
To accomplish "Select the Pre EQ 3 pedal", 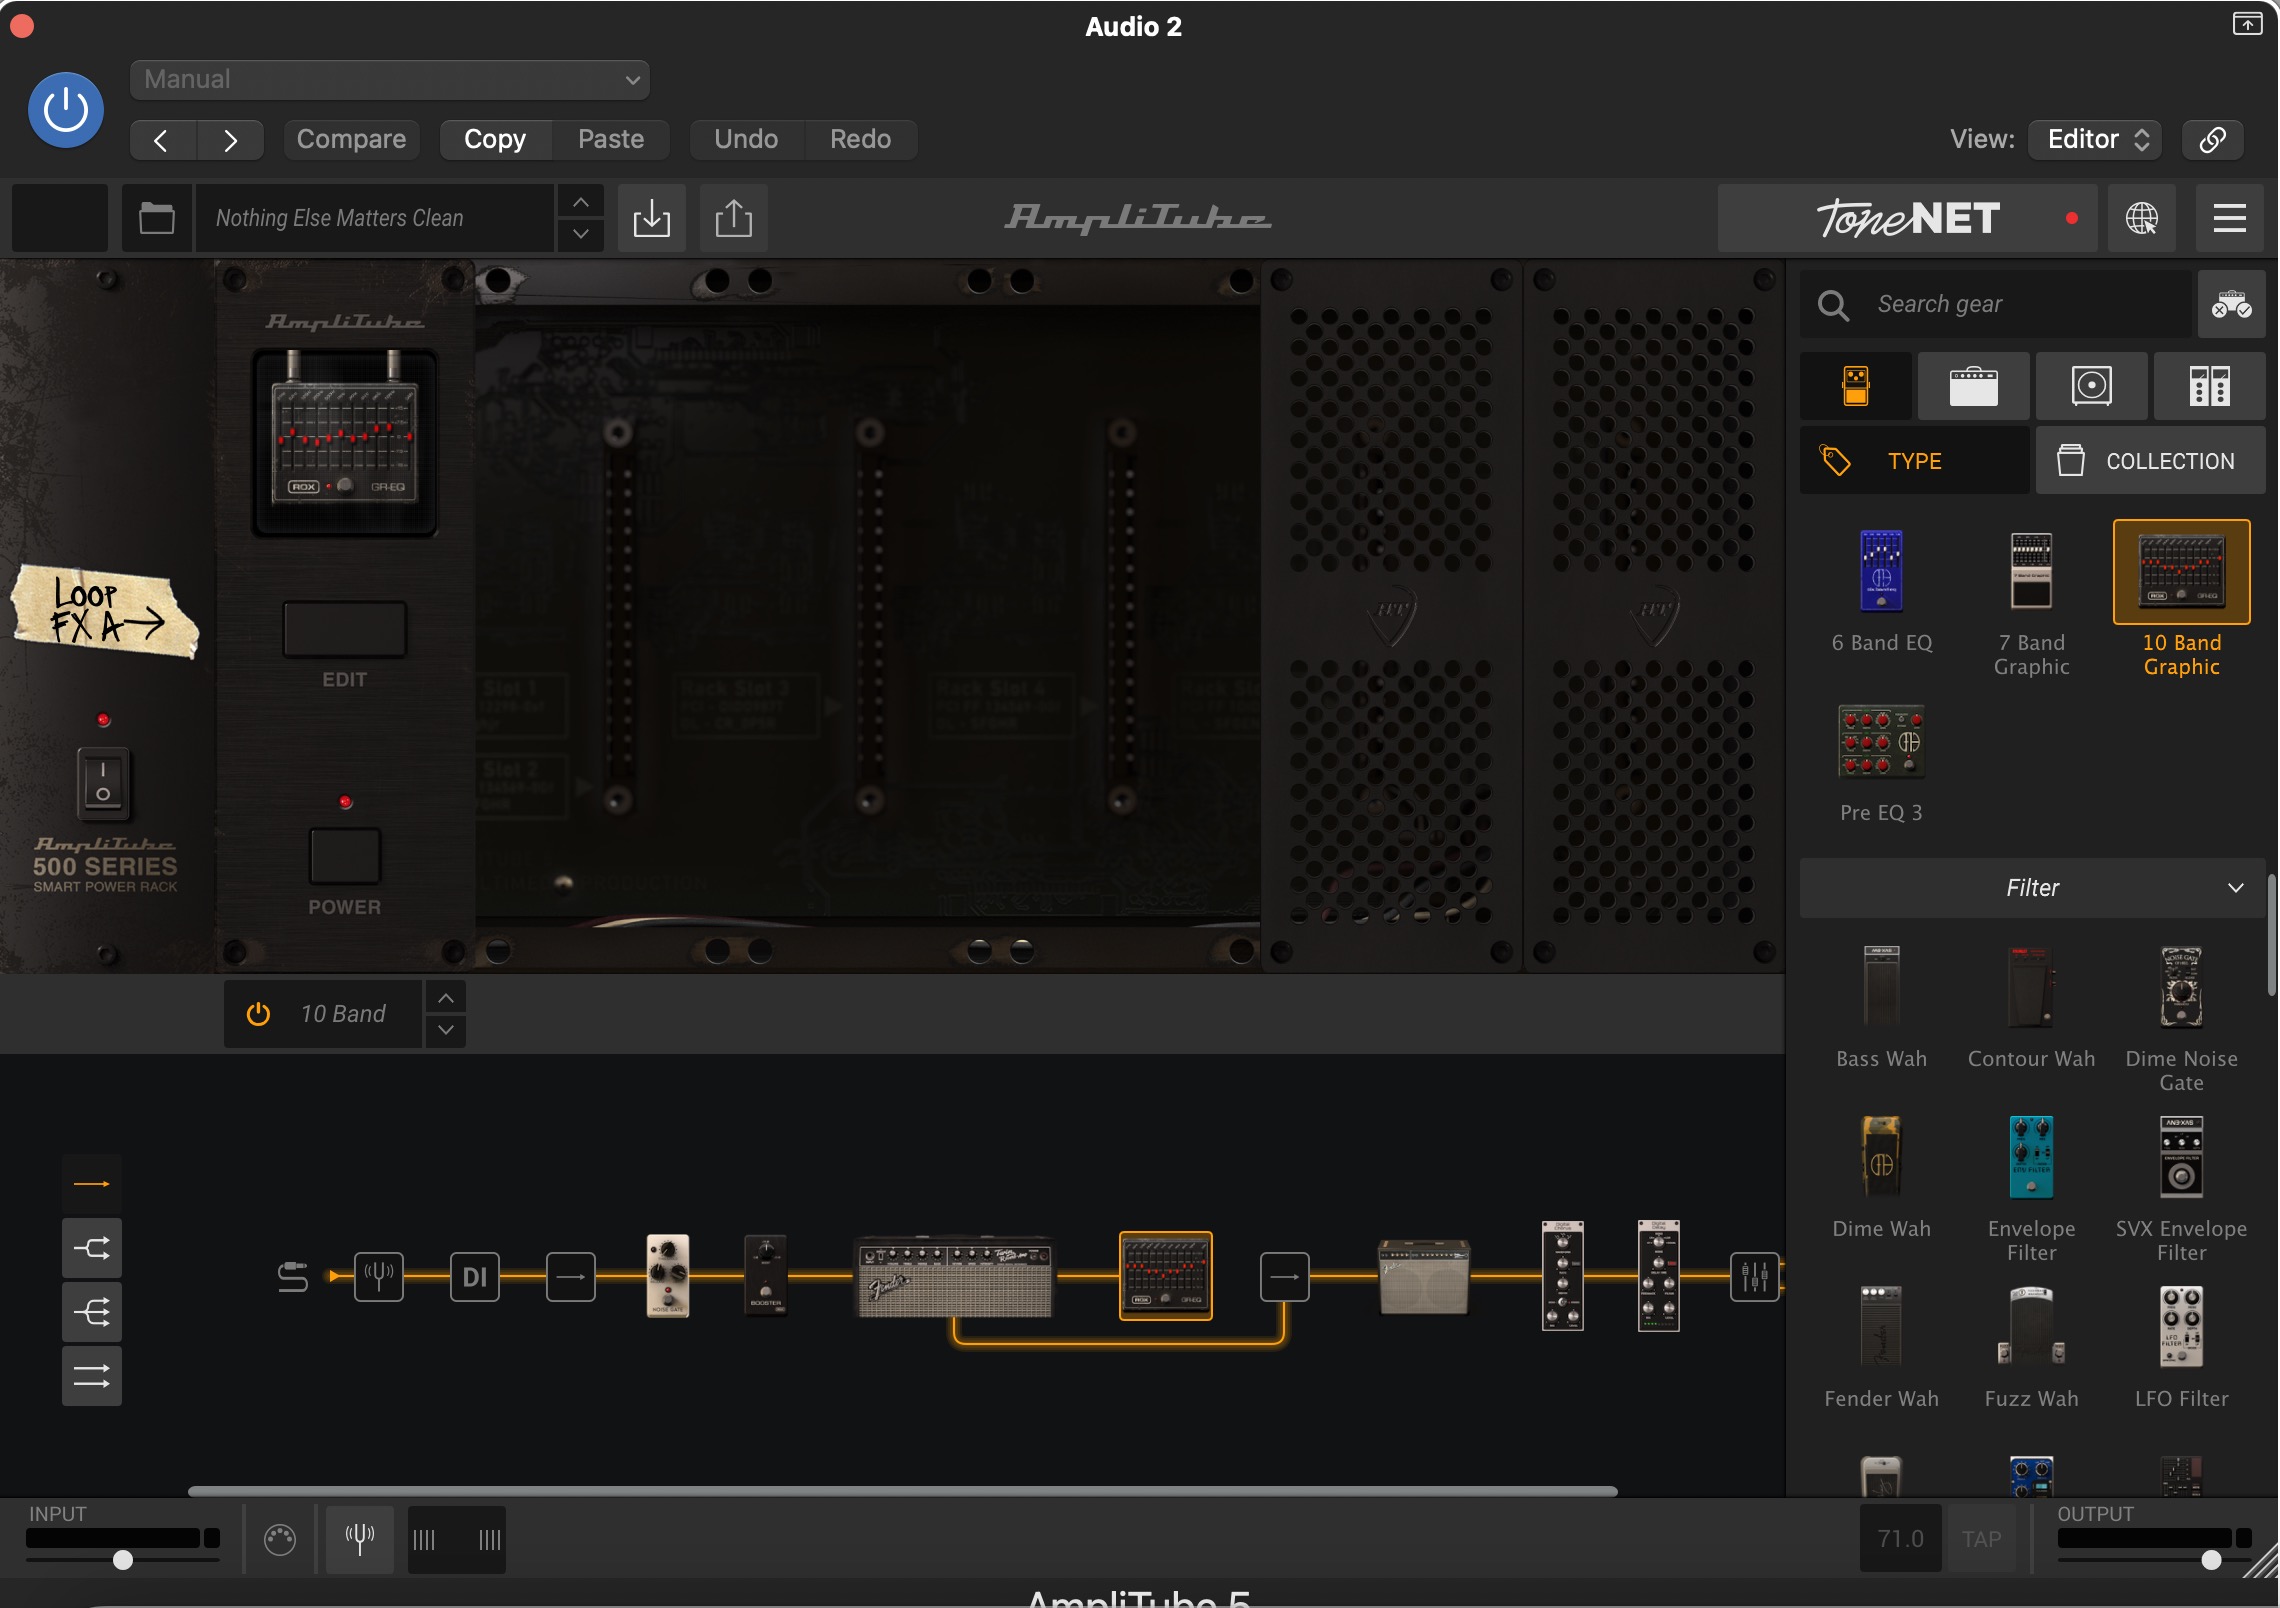I will (x=1881, y=762).
